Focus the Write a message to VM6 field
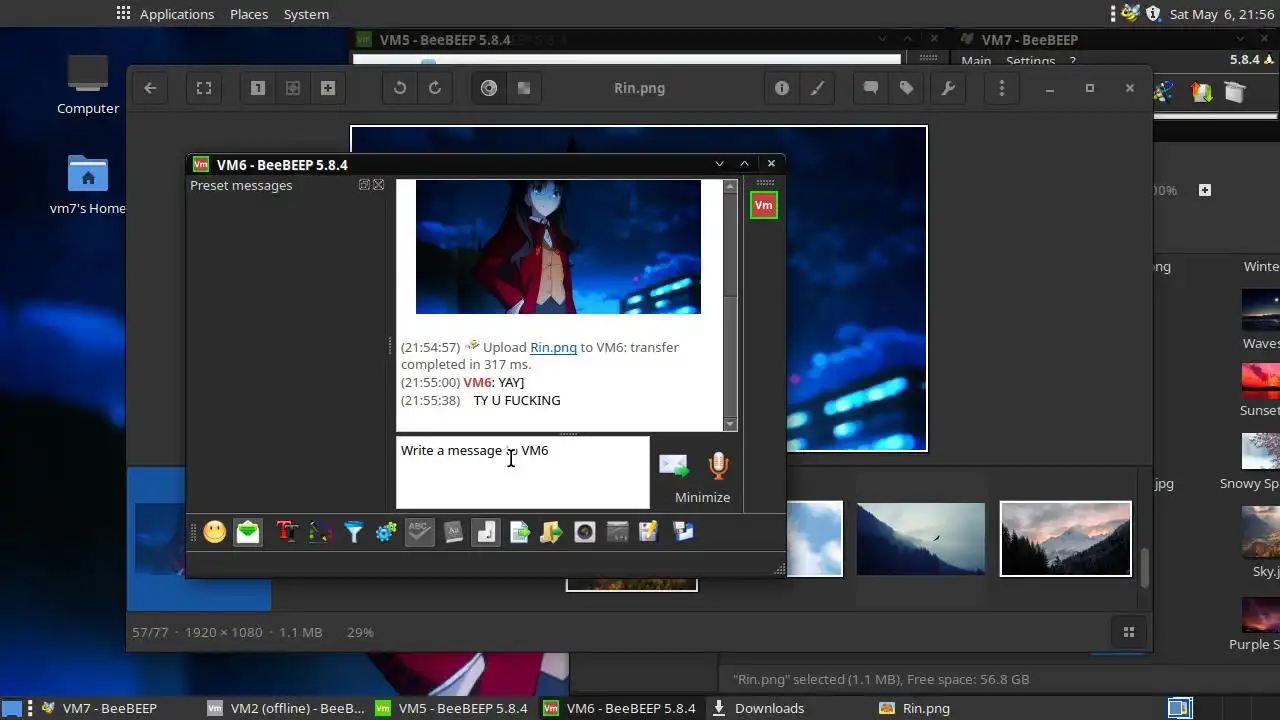1280x720 pixels. pos(522,472)
